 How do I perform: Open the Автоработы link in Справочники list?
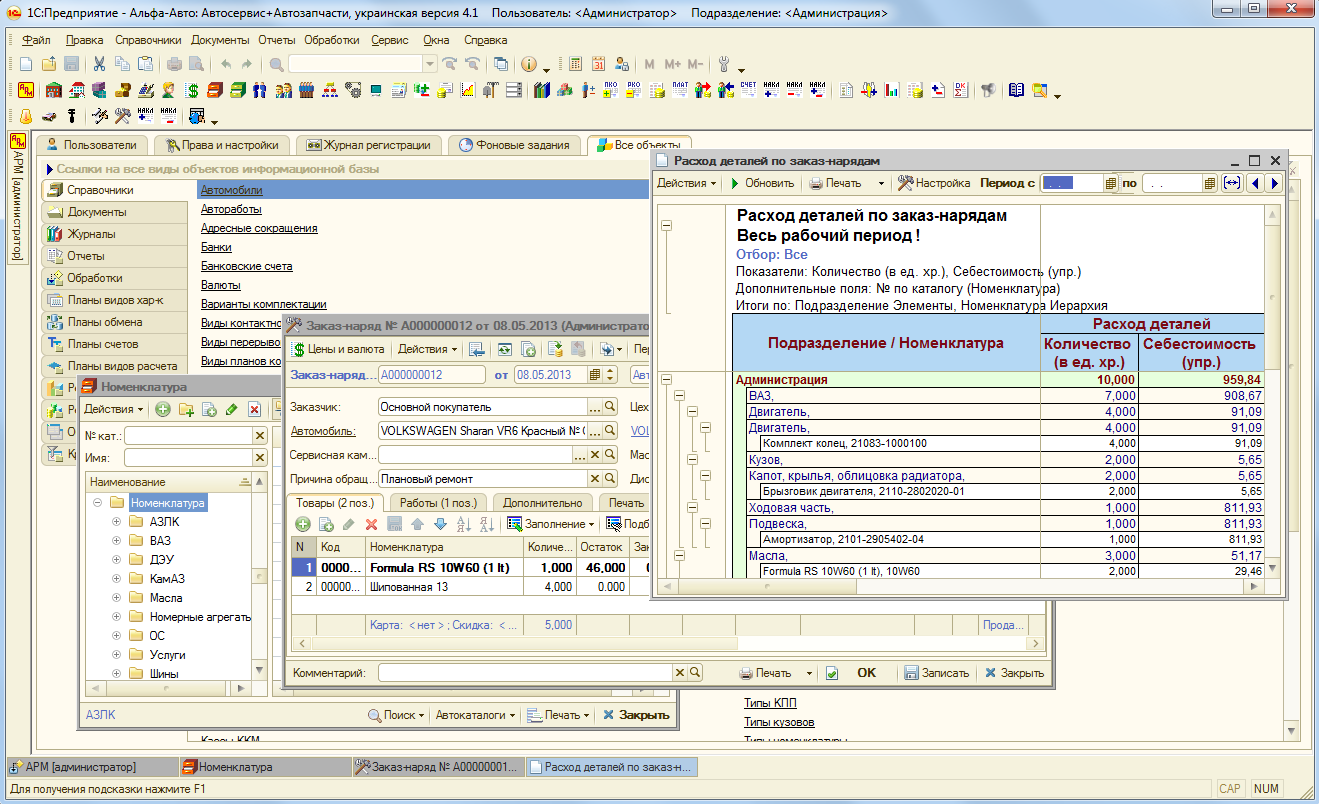231,209
